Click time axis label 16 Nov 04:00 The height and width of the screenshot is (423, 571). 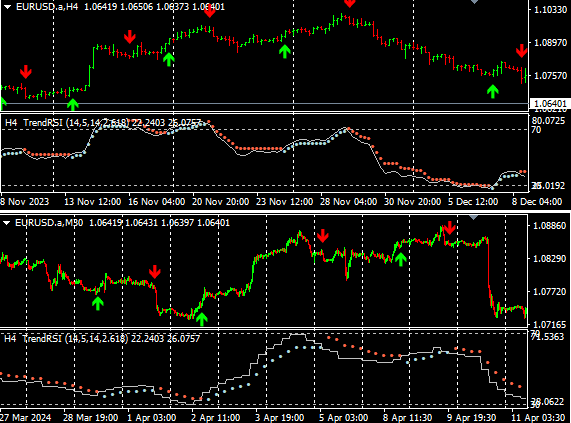coord(157,202)
